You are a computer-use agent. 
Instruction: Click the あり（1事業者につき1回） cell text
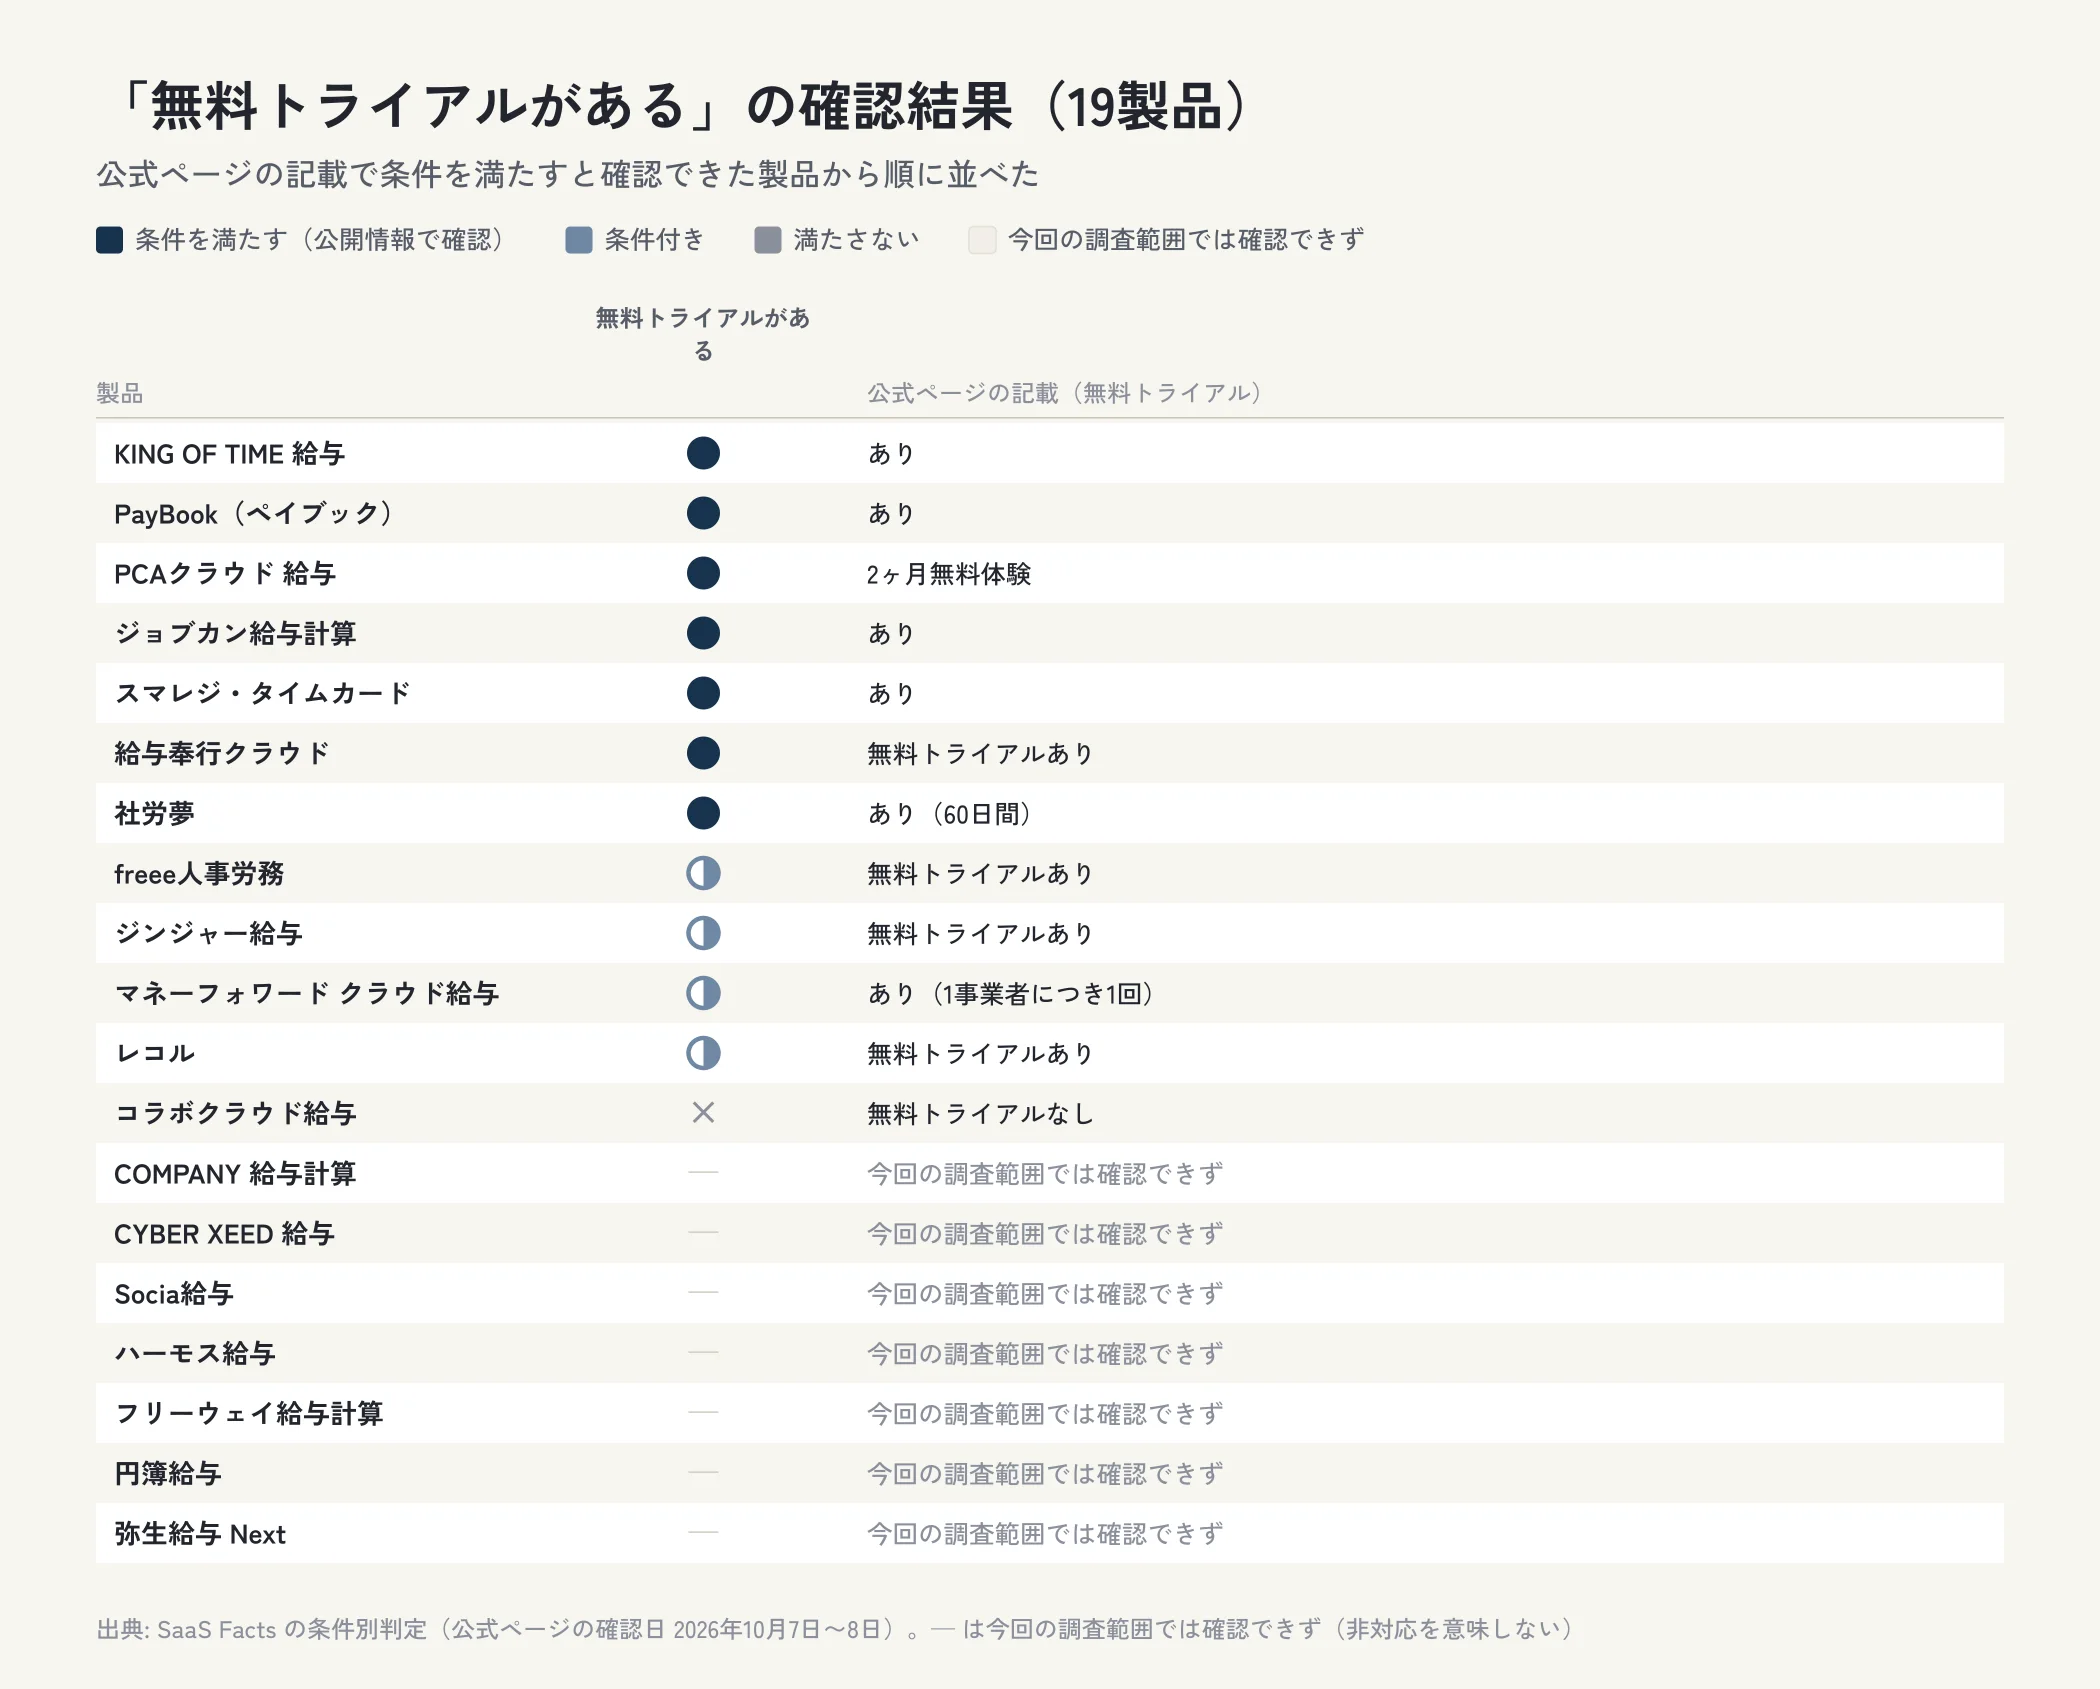point(1010,994)
